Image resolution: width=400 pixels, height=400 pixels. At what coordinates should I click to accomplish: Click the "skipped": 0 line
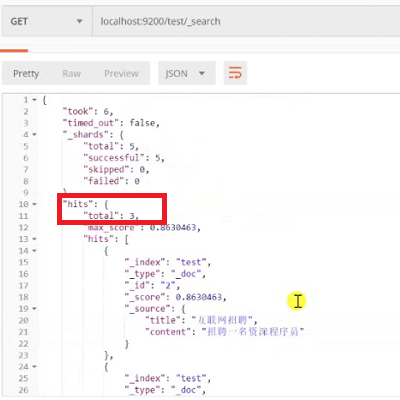click(116, 169)
